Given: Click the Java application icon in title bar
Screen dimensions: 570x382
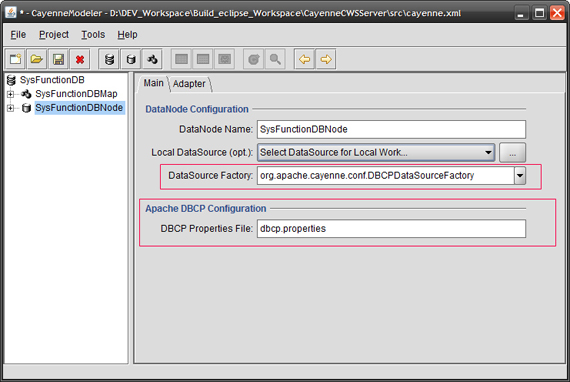Looking at the screenshot, I should [11, 13].
